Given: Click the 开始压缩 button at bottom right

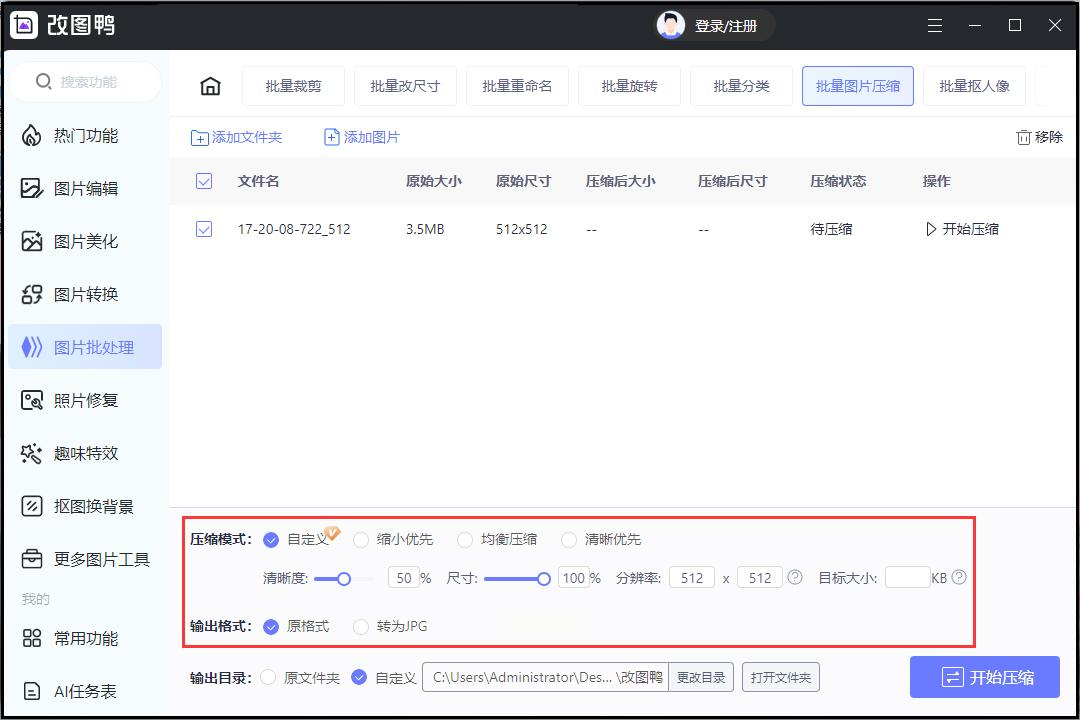Looking at the screenshot, I should pos(984,677).
